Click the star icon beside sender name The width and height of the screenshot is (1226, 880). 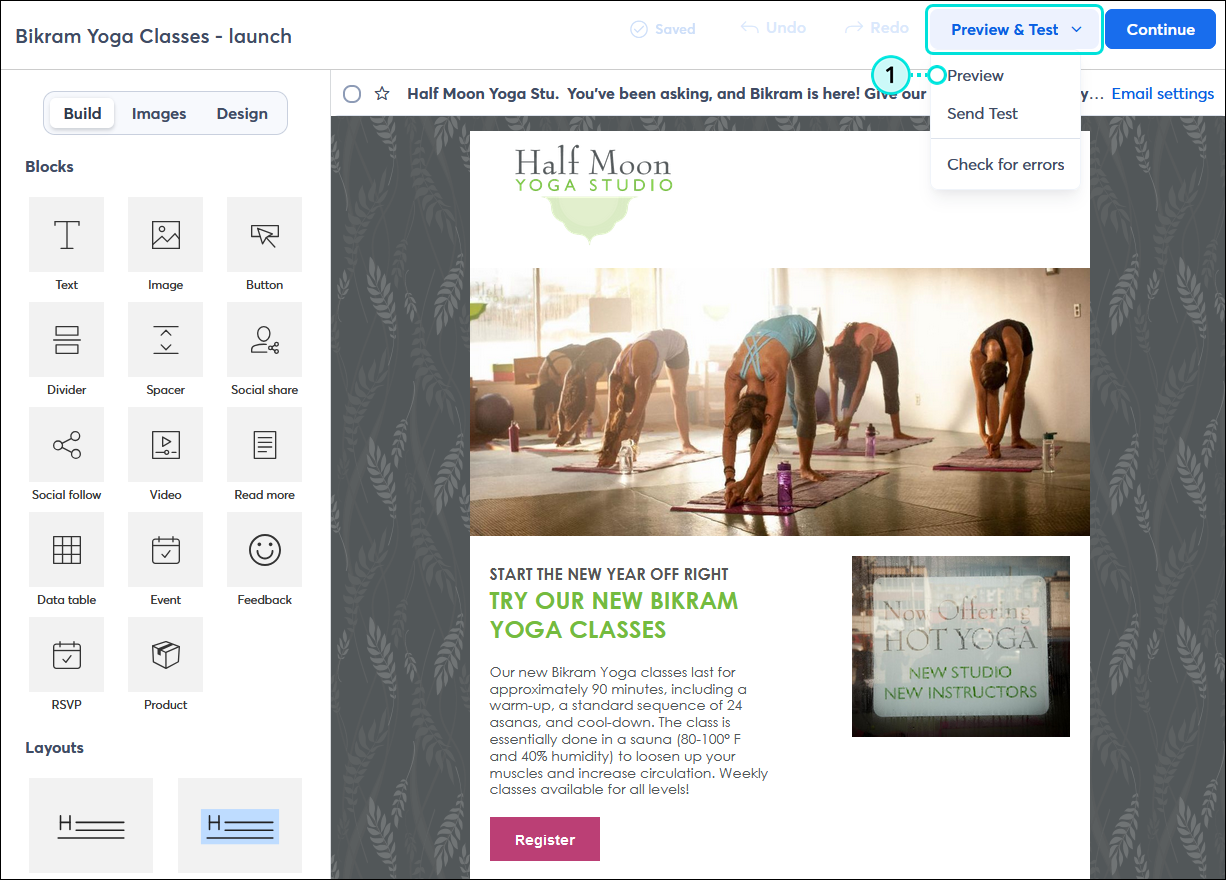[x=382, y=94]
